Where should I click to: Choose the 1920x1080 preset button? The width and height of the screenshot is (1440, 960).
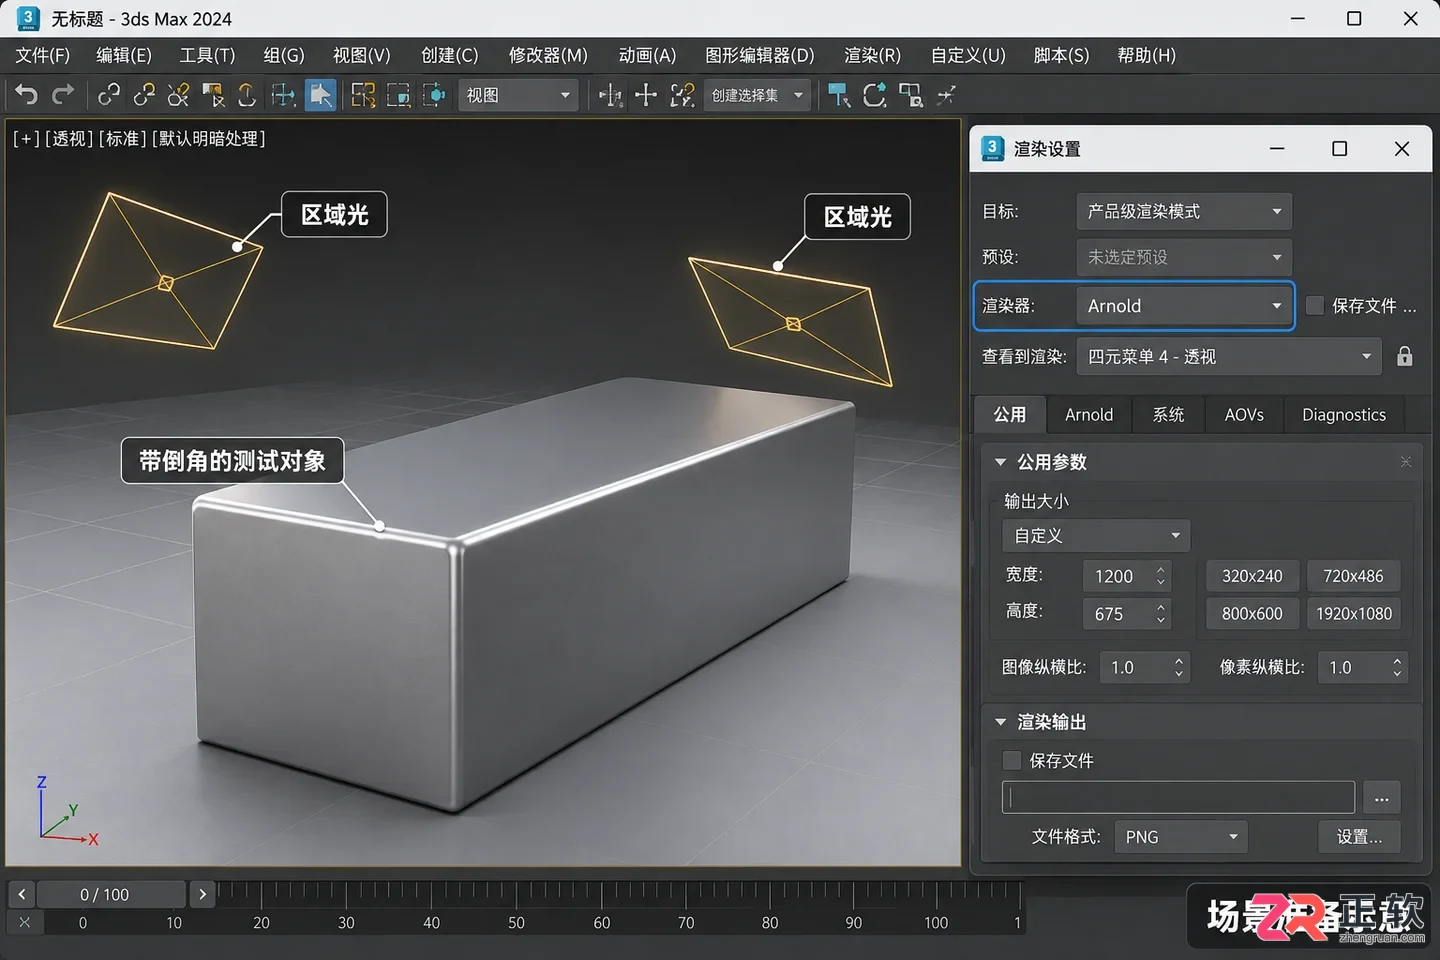pyautogui.click(x=1353, y=614)
